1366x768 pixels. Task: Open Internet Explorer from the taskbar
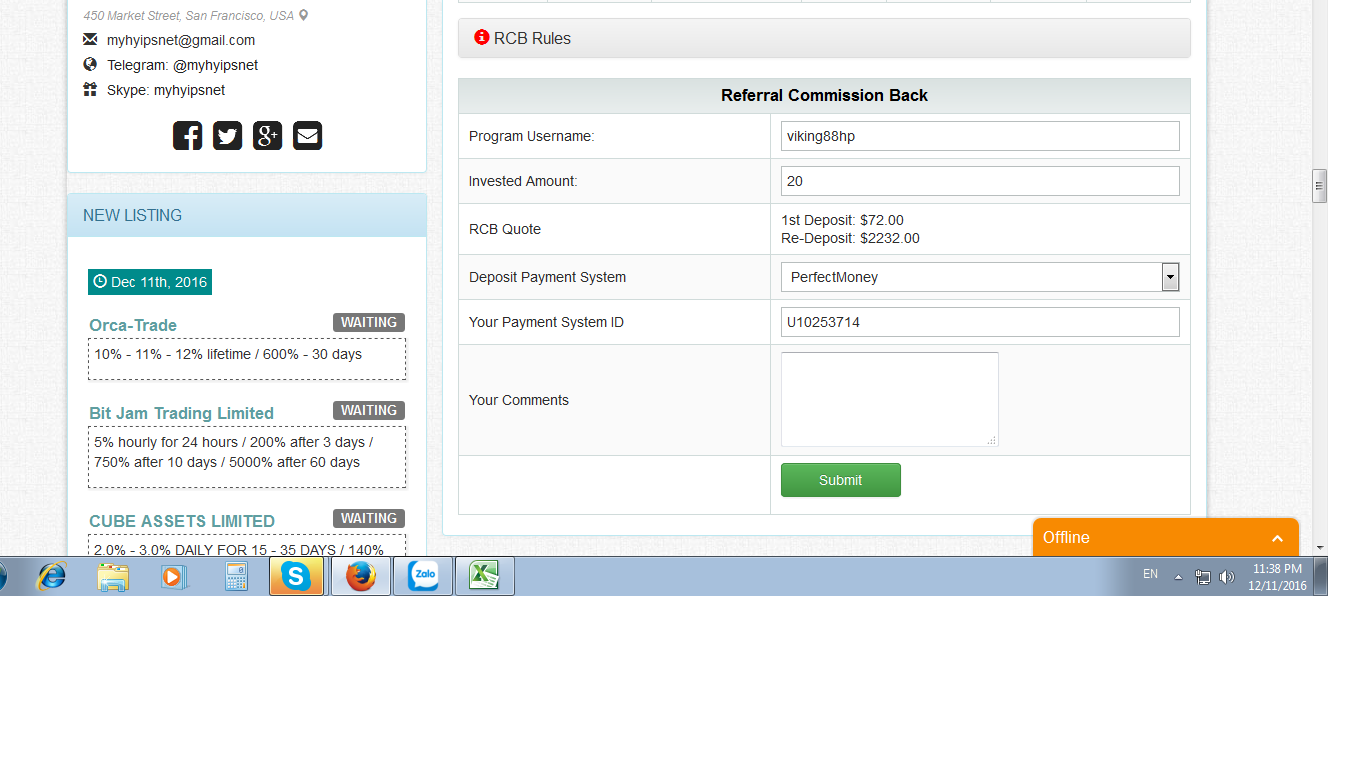(51, 576)
